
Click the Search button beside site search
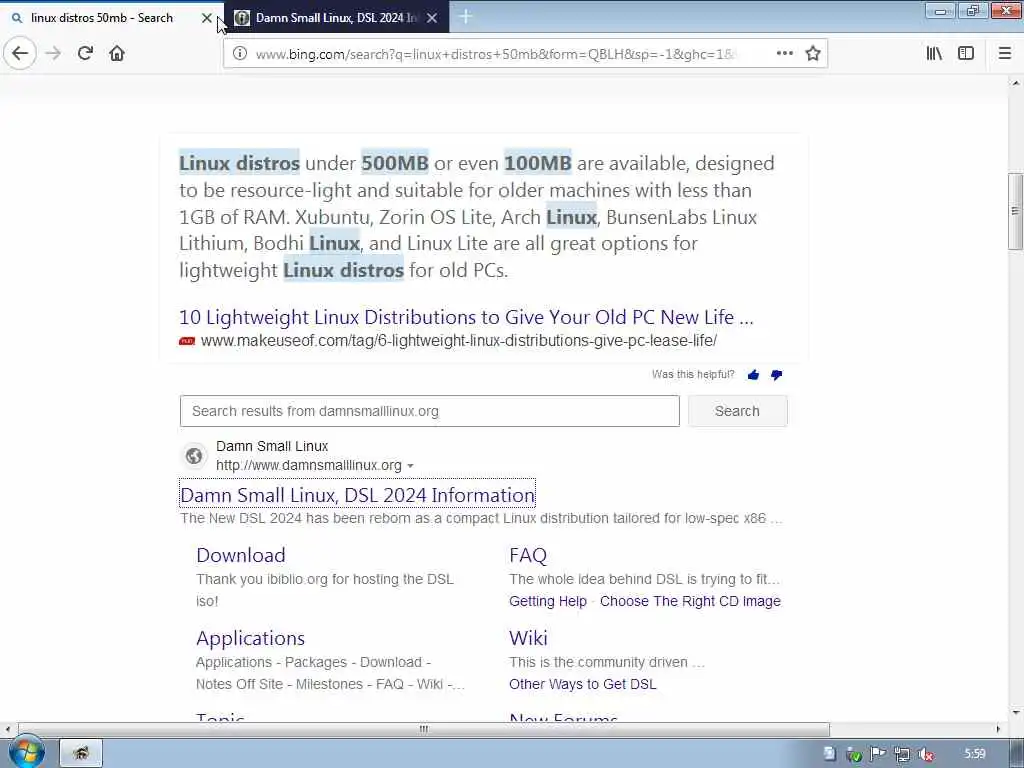[x=737, y=411]
